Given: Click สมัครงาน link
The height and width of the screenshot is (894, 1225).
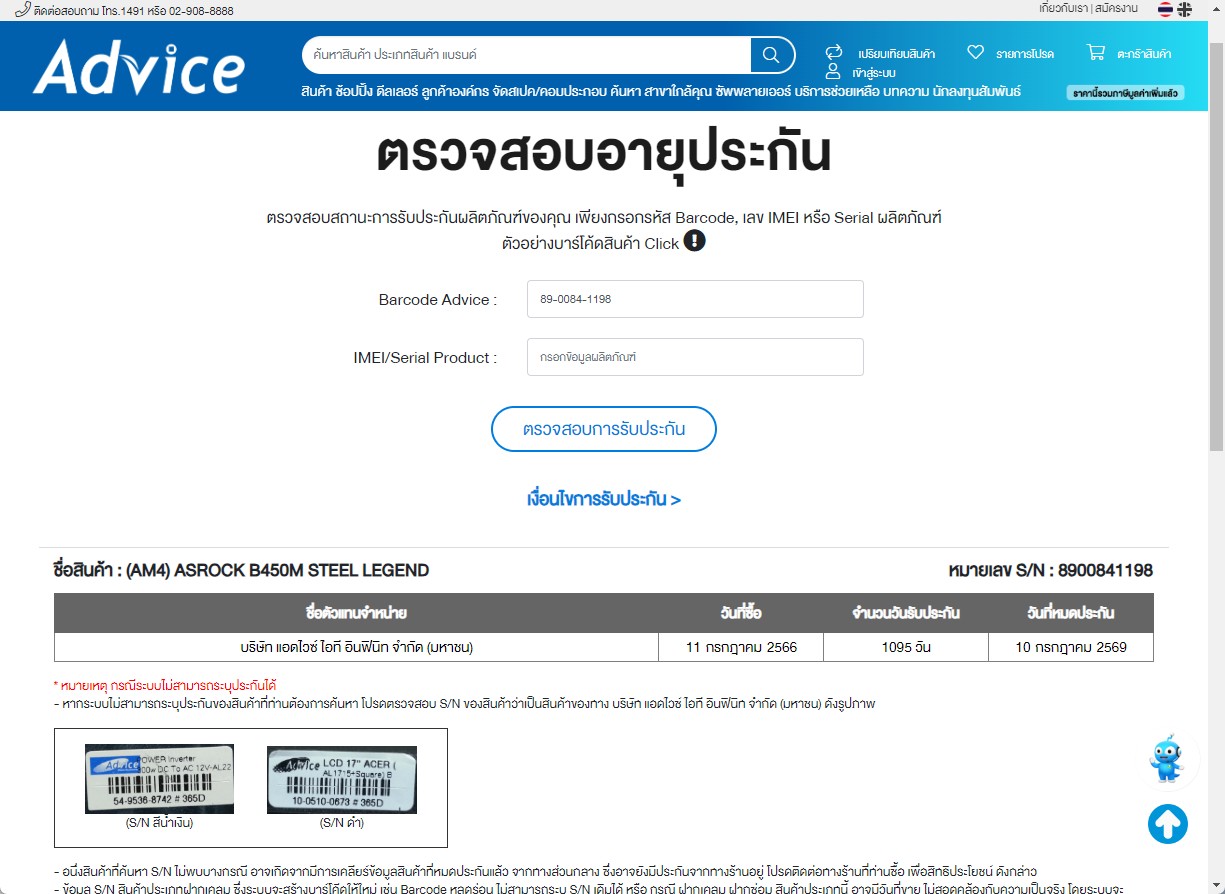Looking at the screenshot, I should (x=1116, y=8).
